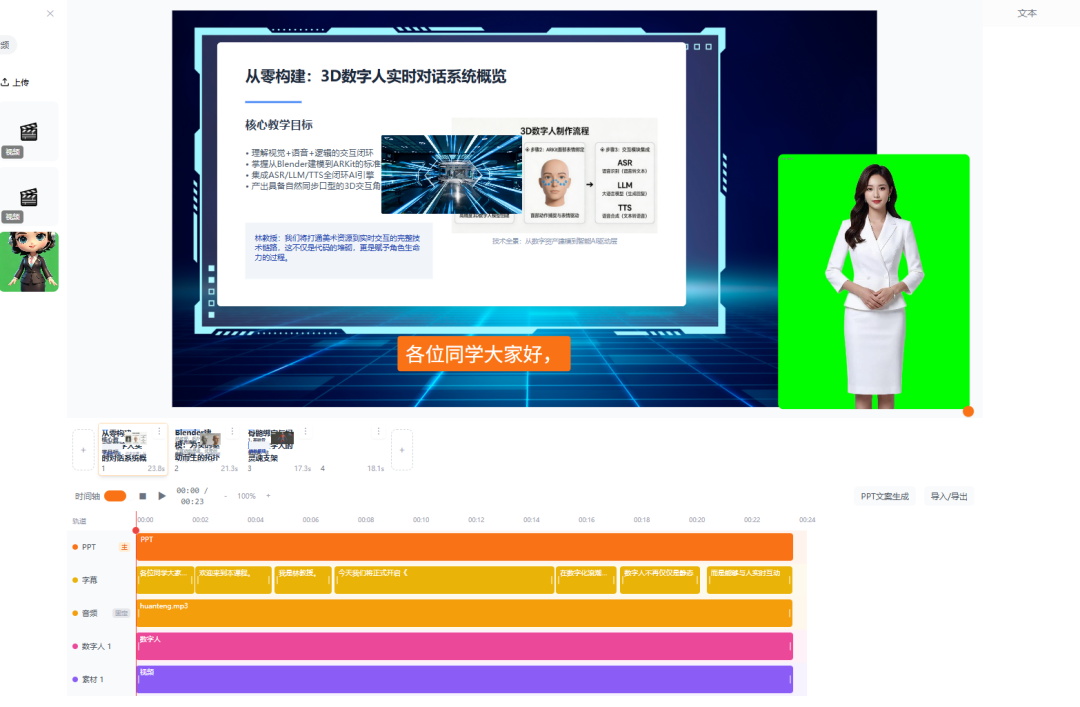This screenshot has height=707, width=1080.
Task: Click the red playhead marker at 00:00
Action: [136, 531]
